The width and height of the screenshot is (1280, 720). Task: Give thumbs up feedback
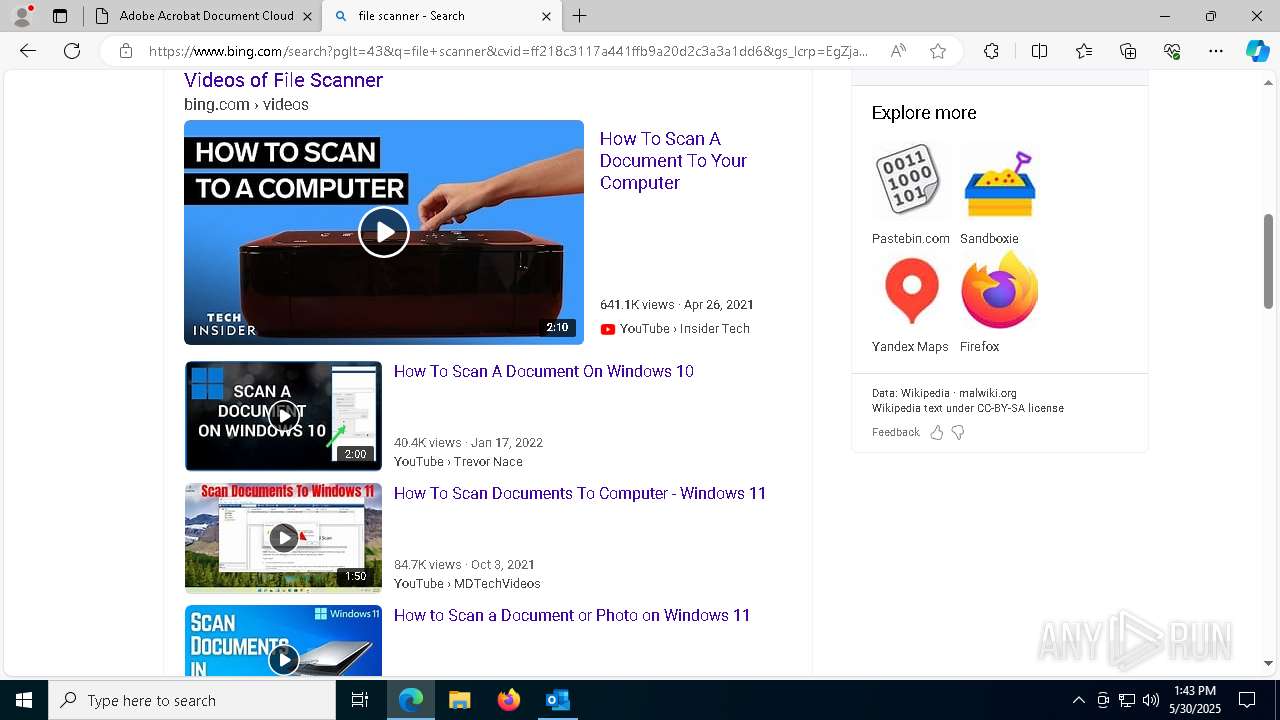coord(937,432)
